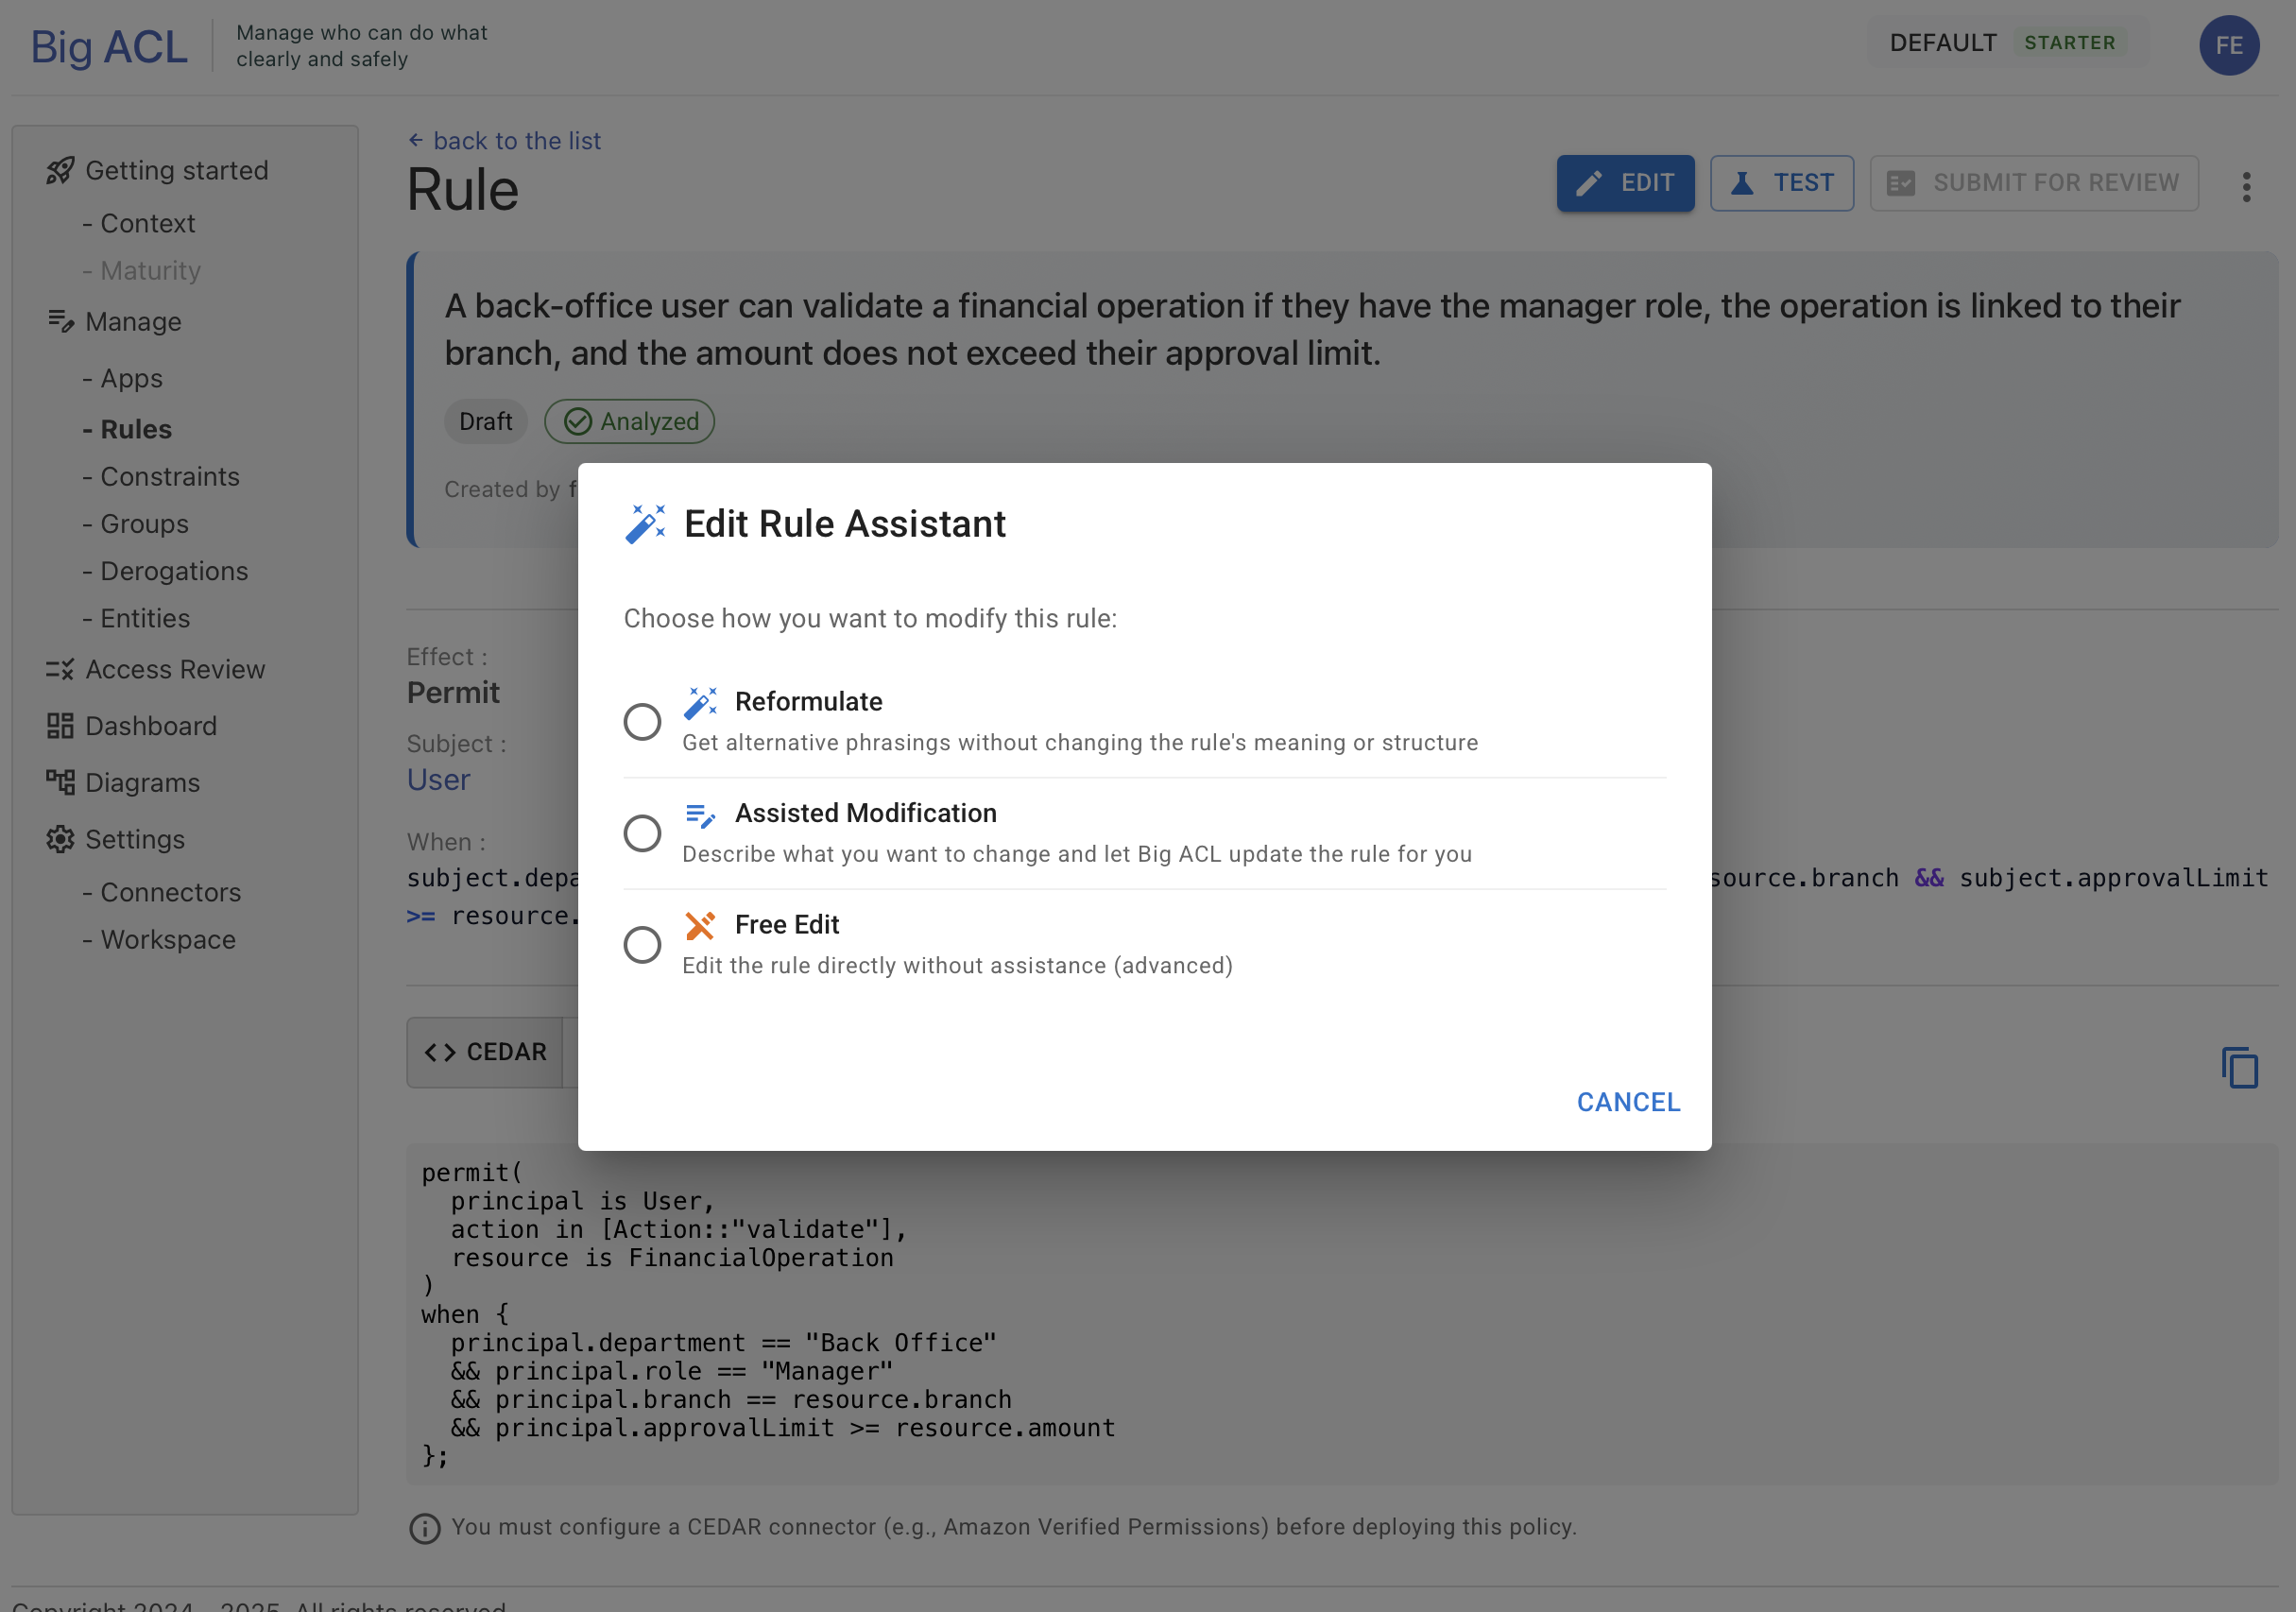Viewport: 2296px width, 1612px height.
Task: Click the Settings gear icon in sidebar
Action: point(60,839)
